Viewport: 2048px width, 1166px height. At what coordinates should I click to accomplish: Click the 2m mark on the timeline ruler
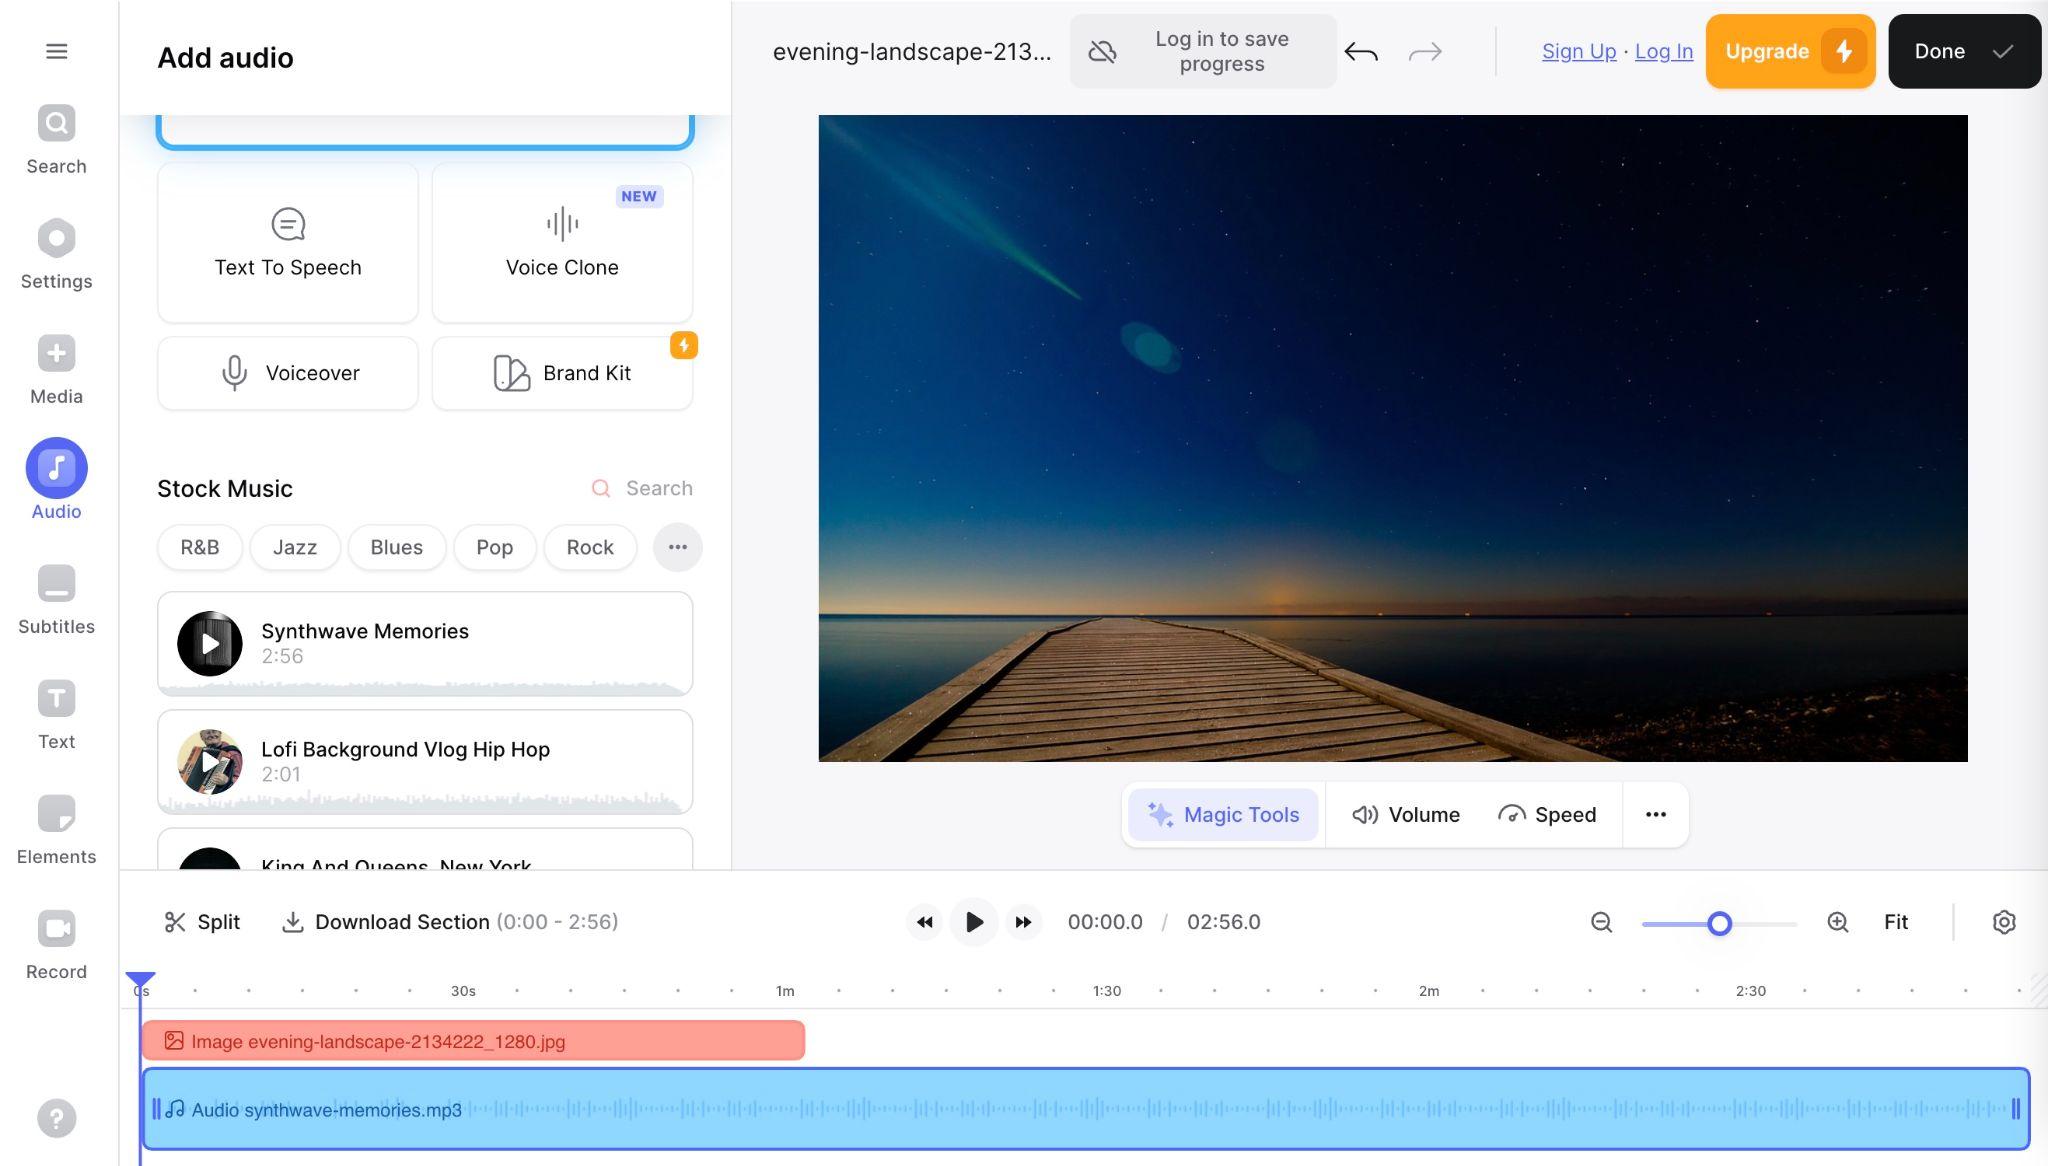click(x=1429, y=991)
